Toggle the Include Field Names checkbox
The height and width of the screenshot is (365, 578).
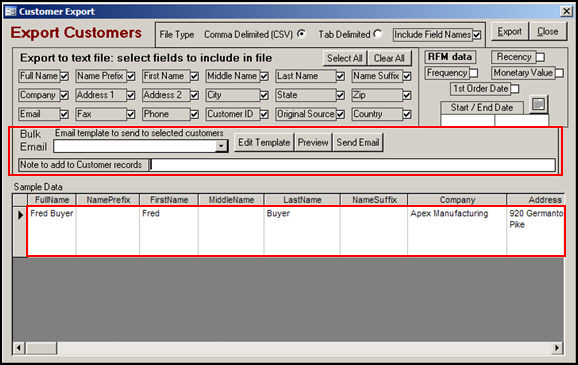click(x=477, y=35)
